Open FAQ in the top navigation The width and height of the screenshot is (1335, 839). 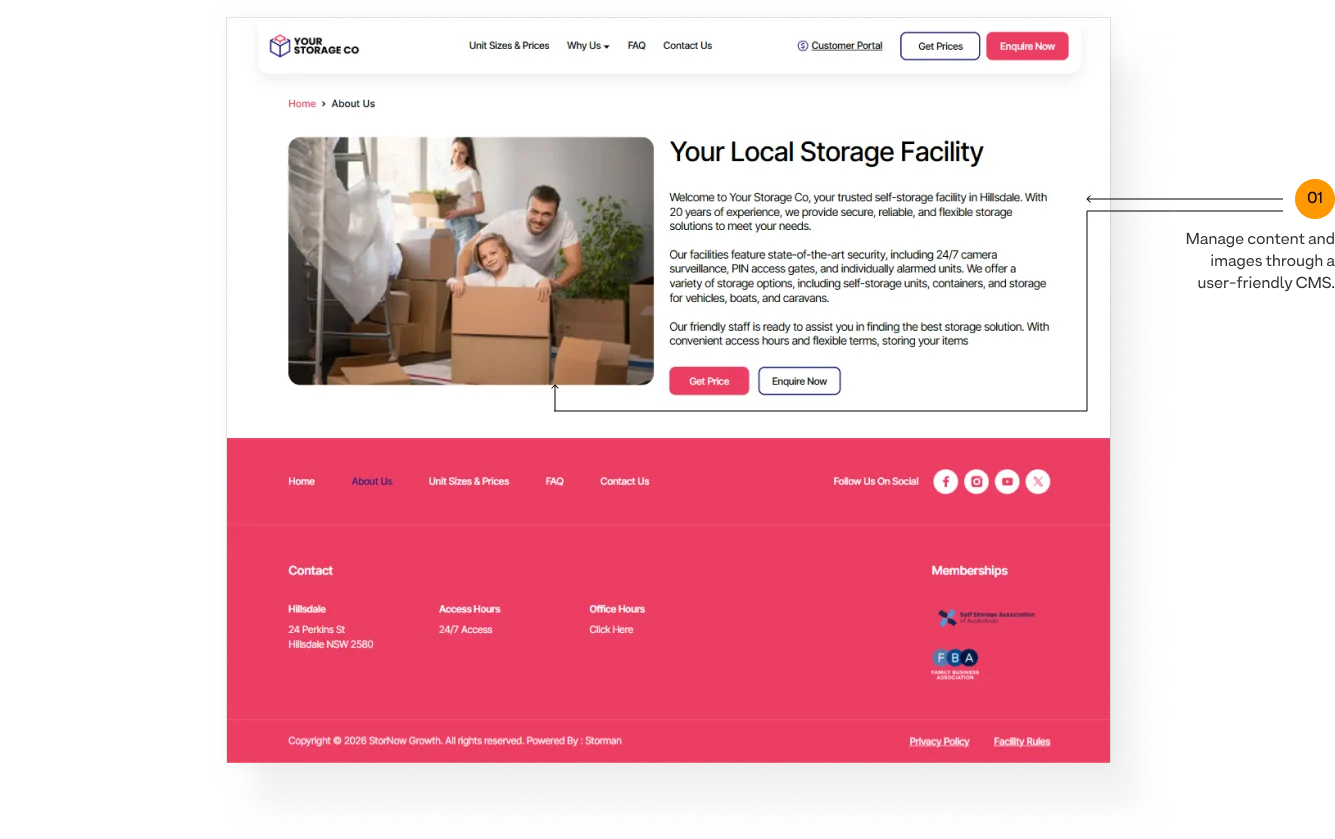(637, 46)
